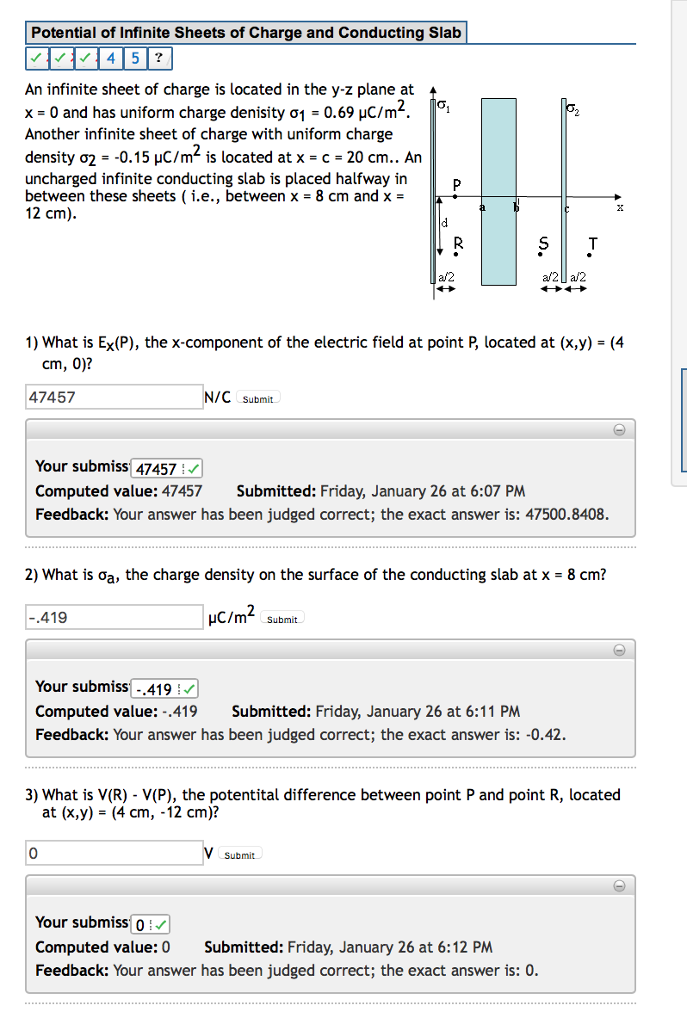Open question 4 in the navigation bar
The image size is (687, 1024).
[110, 58]
